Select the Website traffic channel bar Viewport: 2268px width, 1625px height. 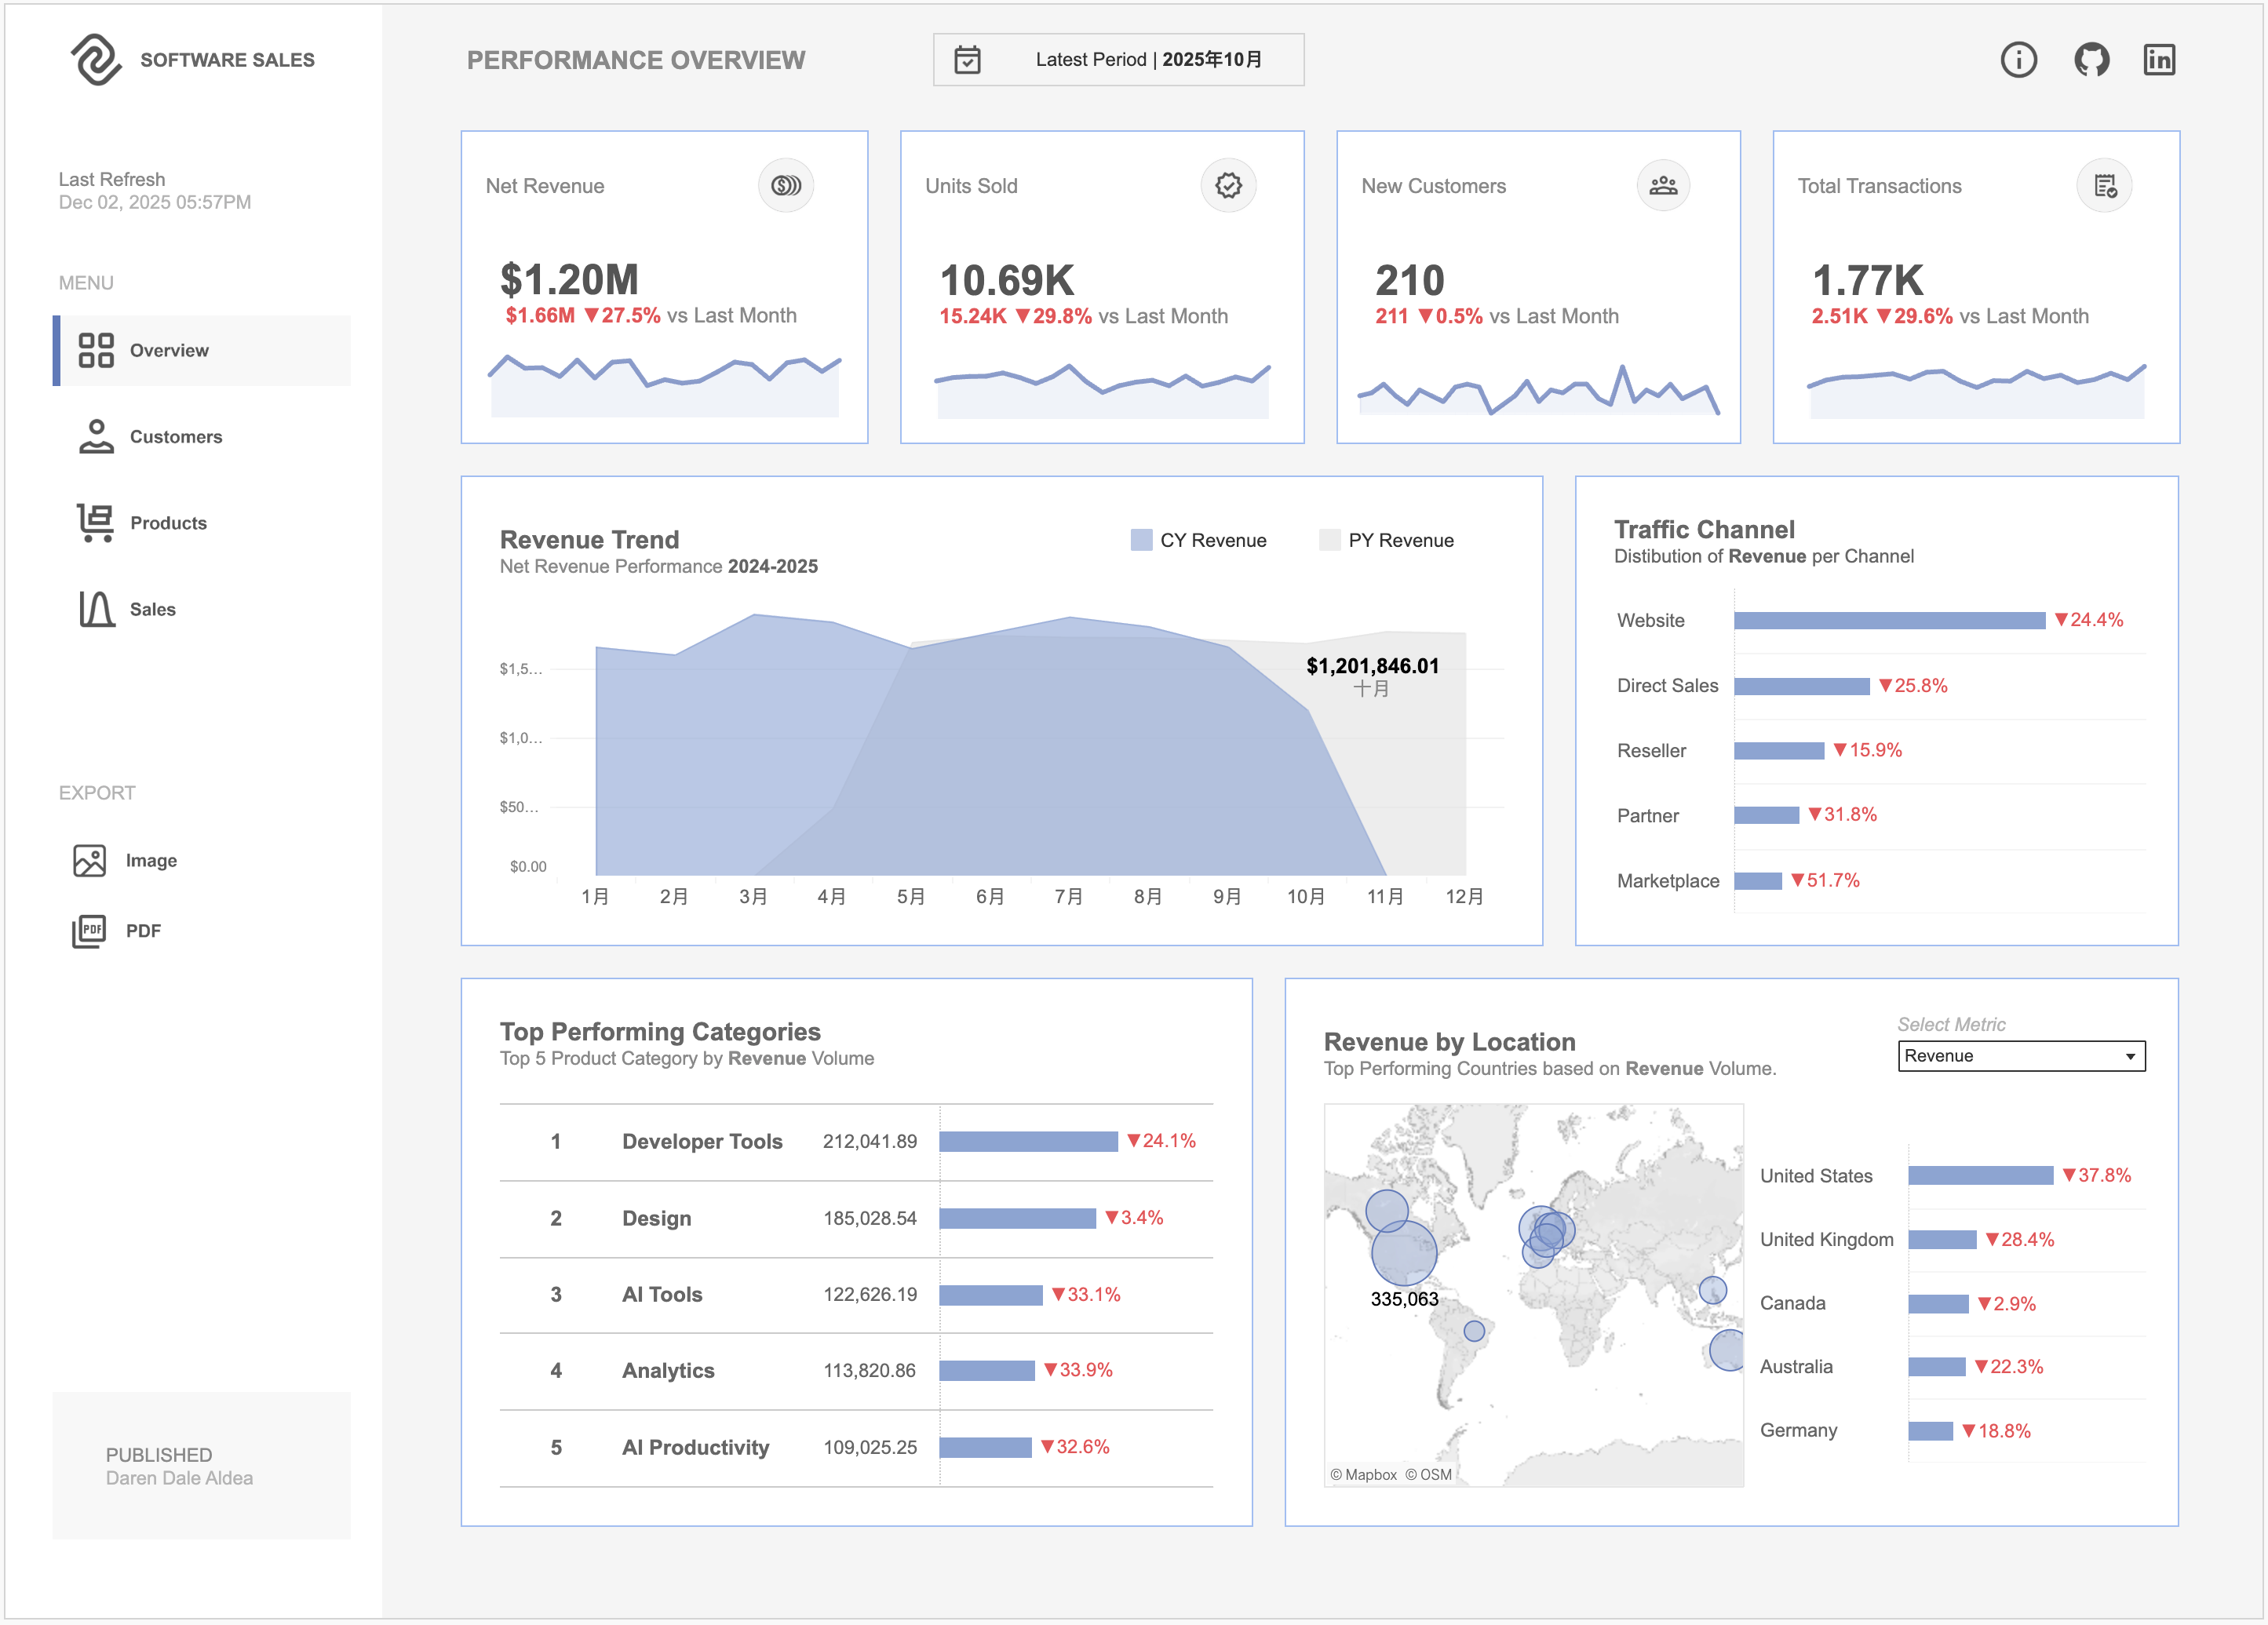pyautogui.click(x=1889, y=621)
